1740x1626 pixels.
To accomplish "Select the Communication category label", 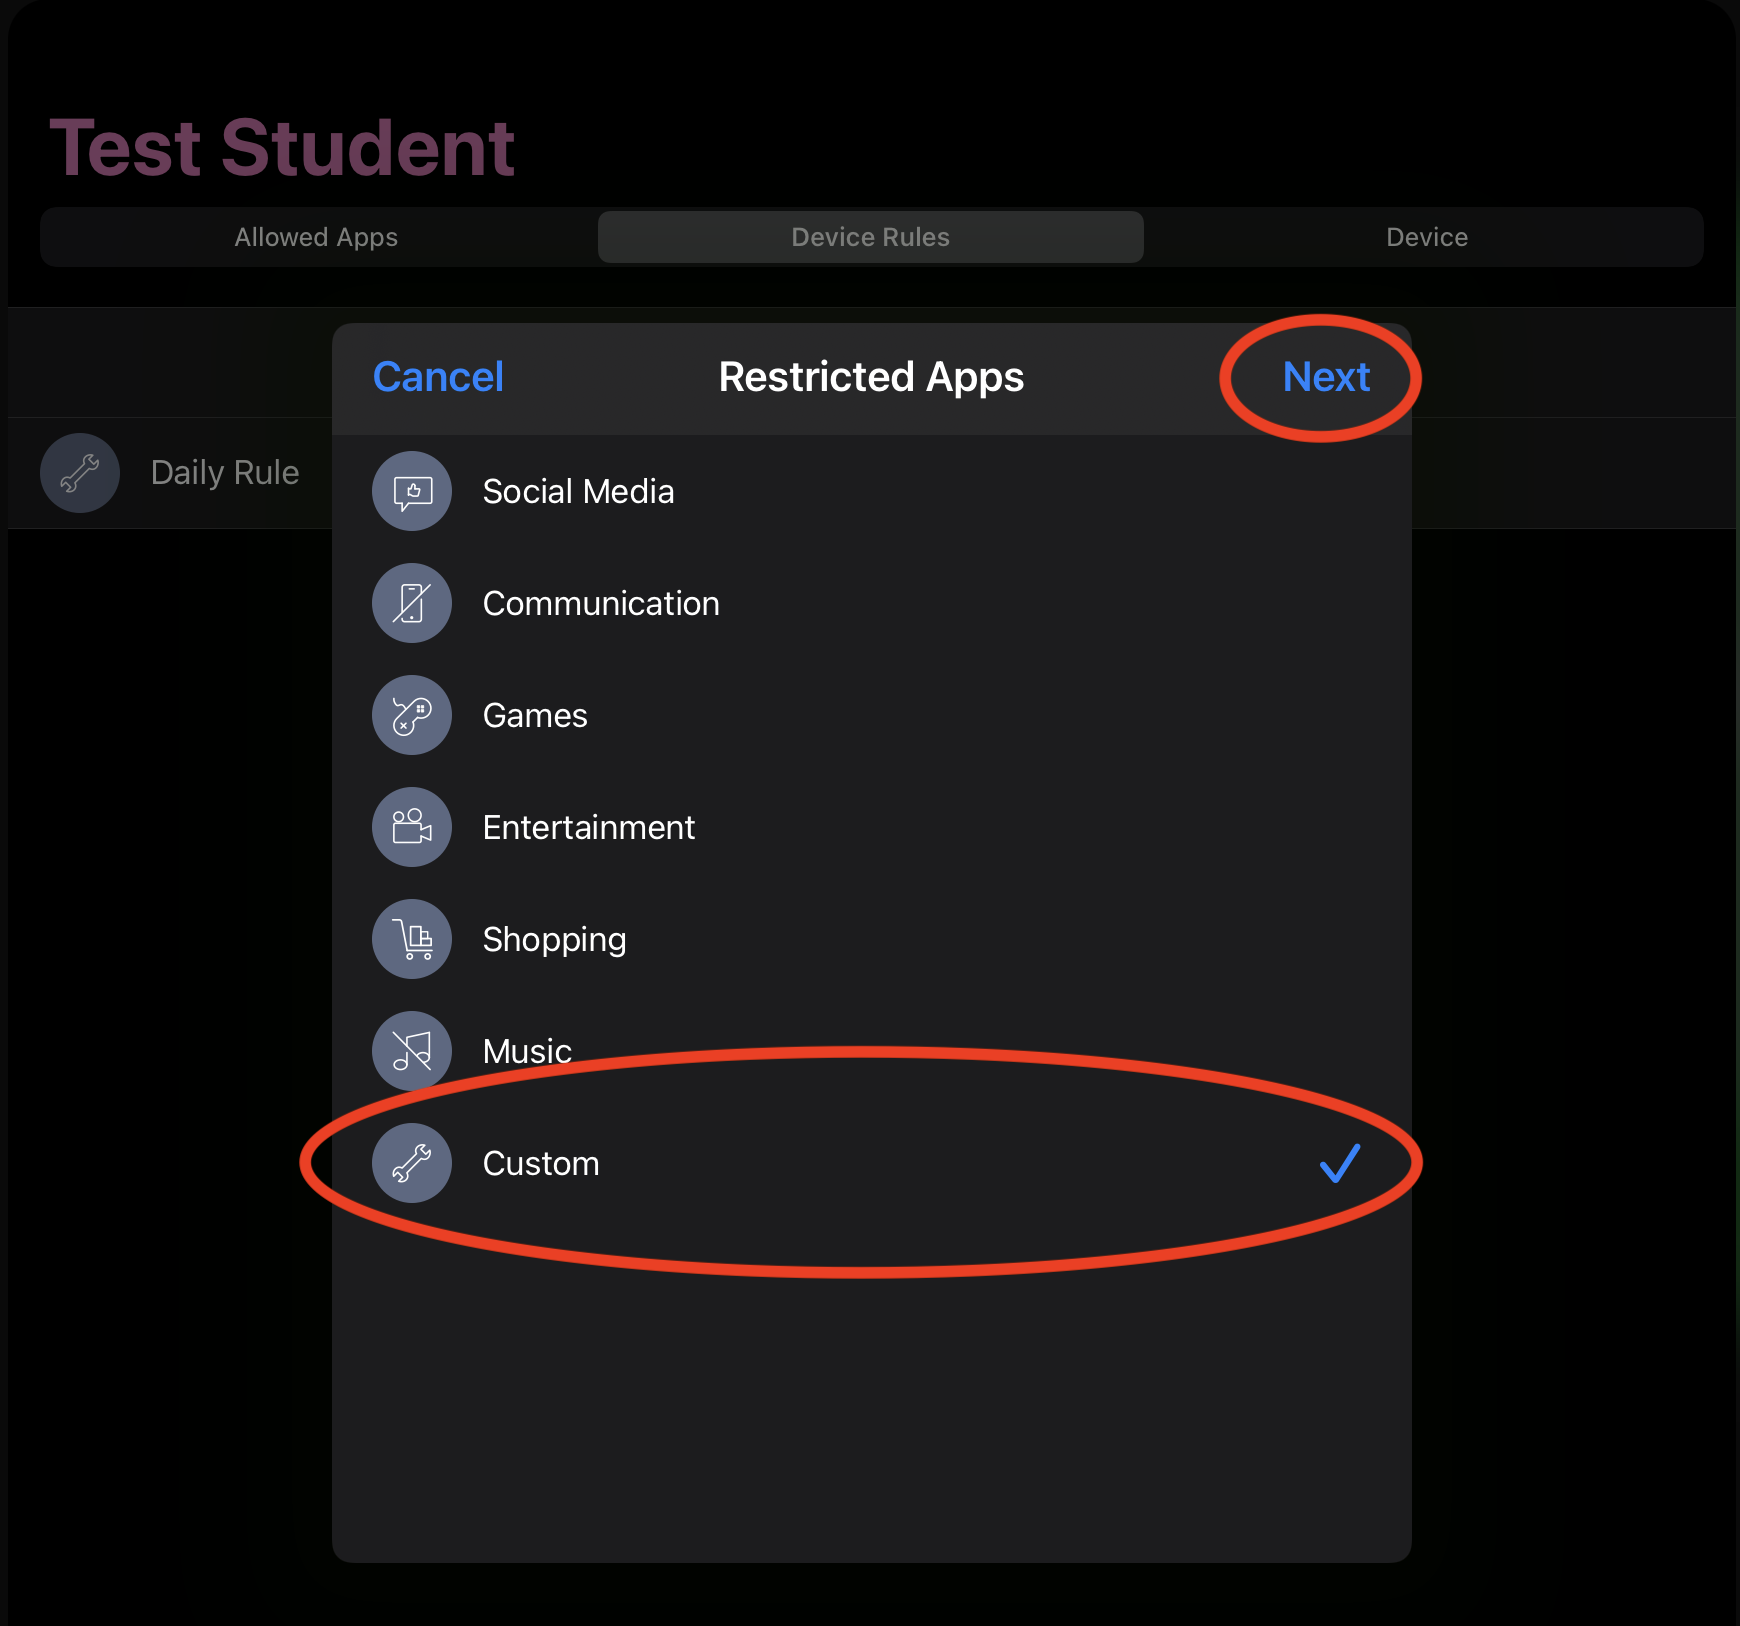I will click(601, 603).
